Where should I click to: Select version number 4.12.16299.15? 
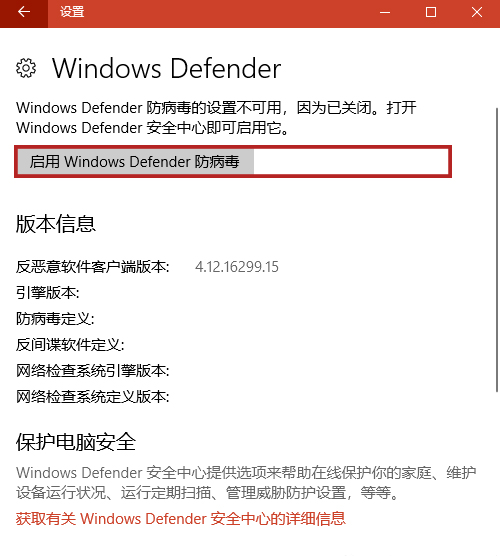[237, 267]
